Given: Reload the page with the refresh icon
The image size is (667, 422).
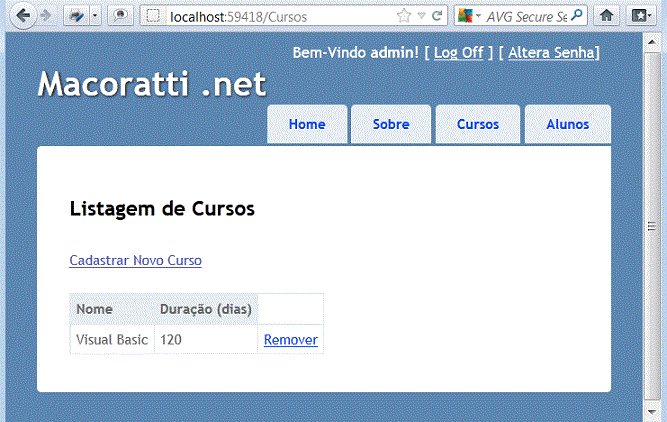Looking at the screenshot, I should 437,16.
